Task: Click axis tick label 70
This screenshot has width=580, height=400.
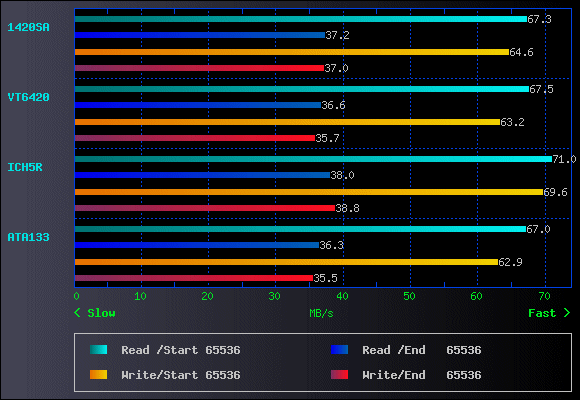Action: tap(544, 296)
